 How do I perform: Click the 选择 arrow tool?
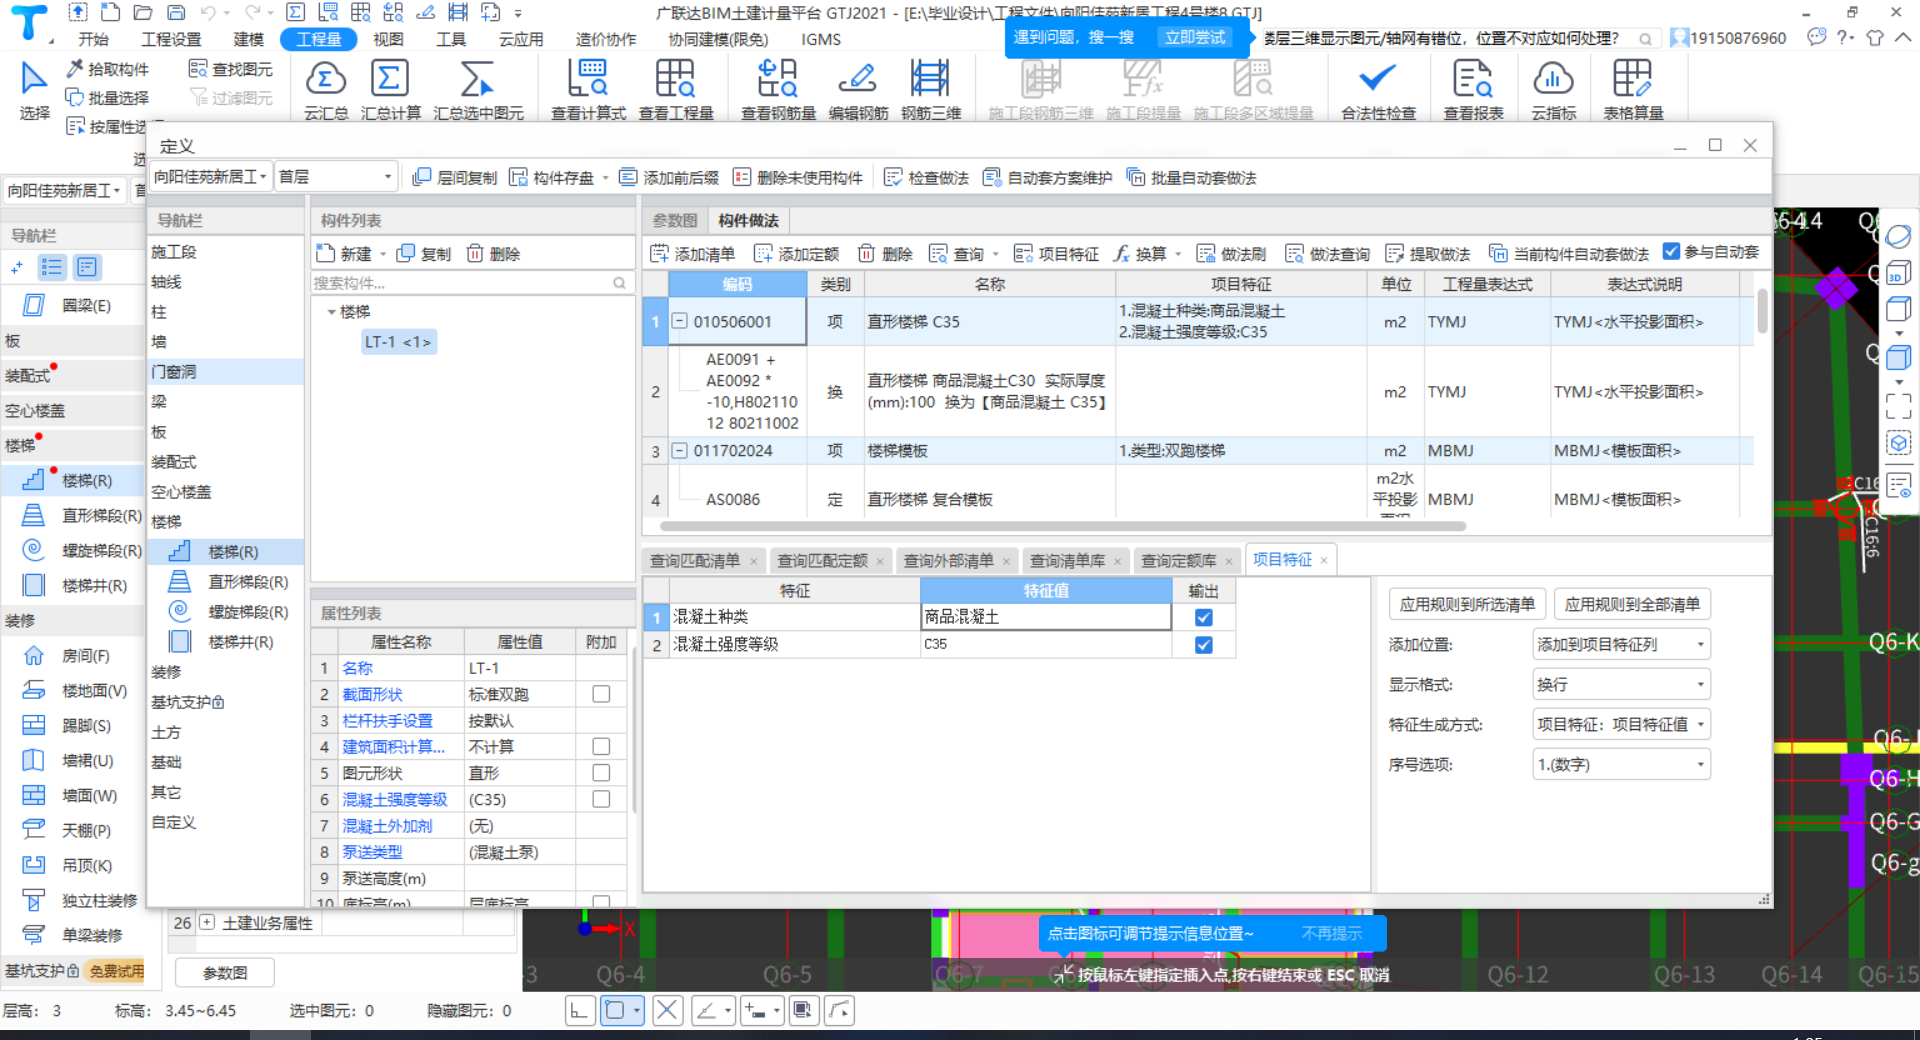(34, 90)
